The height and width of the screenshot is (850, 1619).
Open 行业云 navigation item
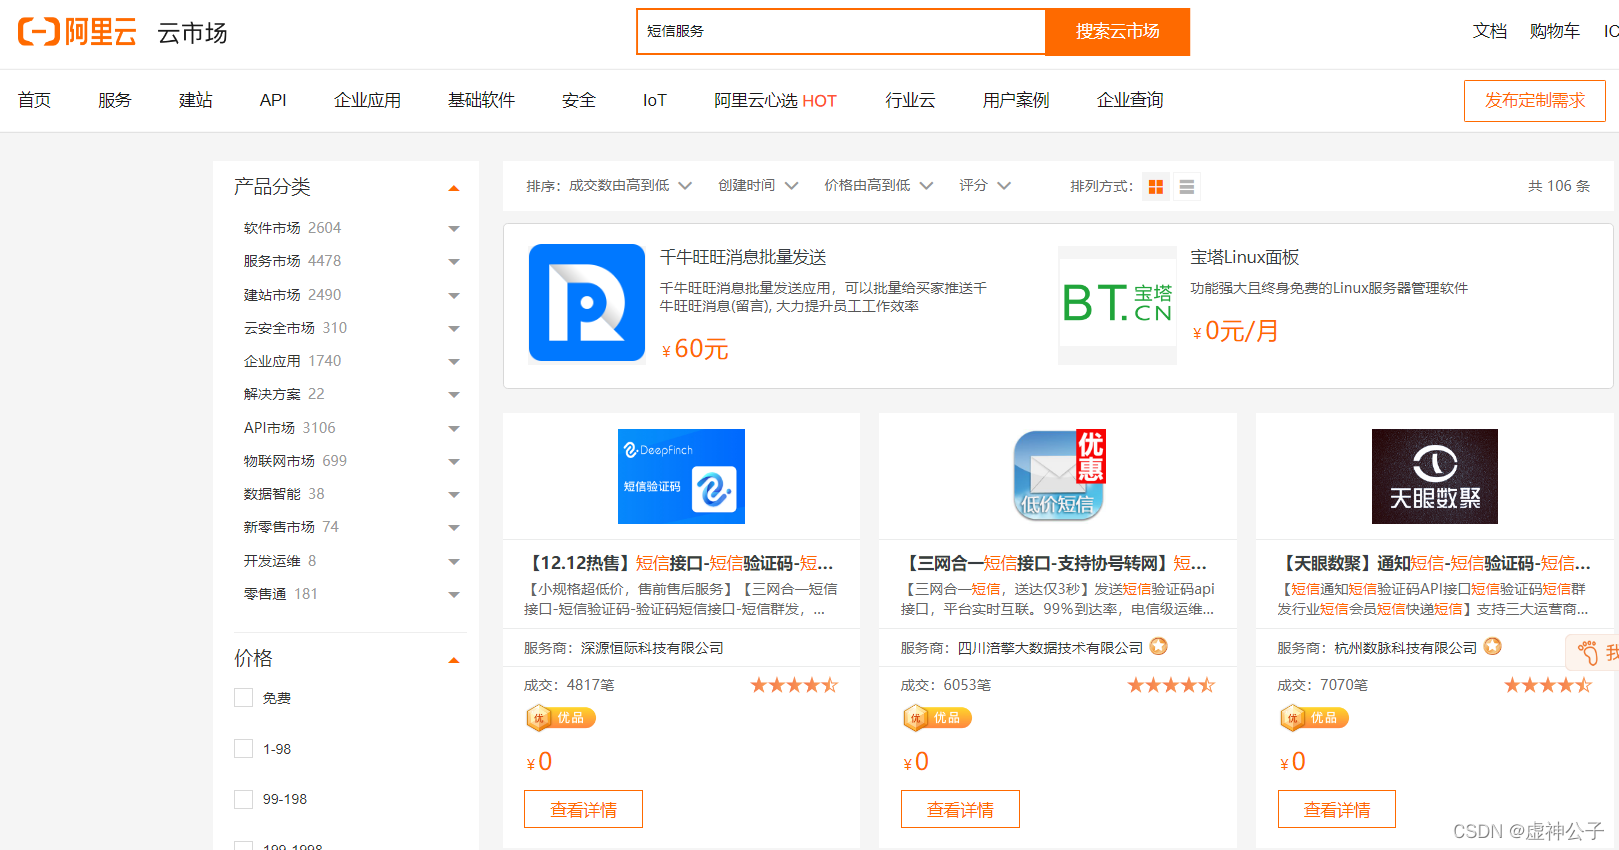[910, 100]
